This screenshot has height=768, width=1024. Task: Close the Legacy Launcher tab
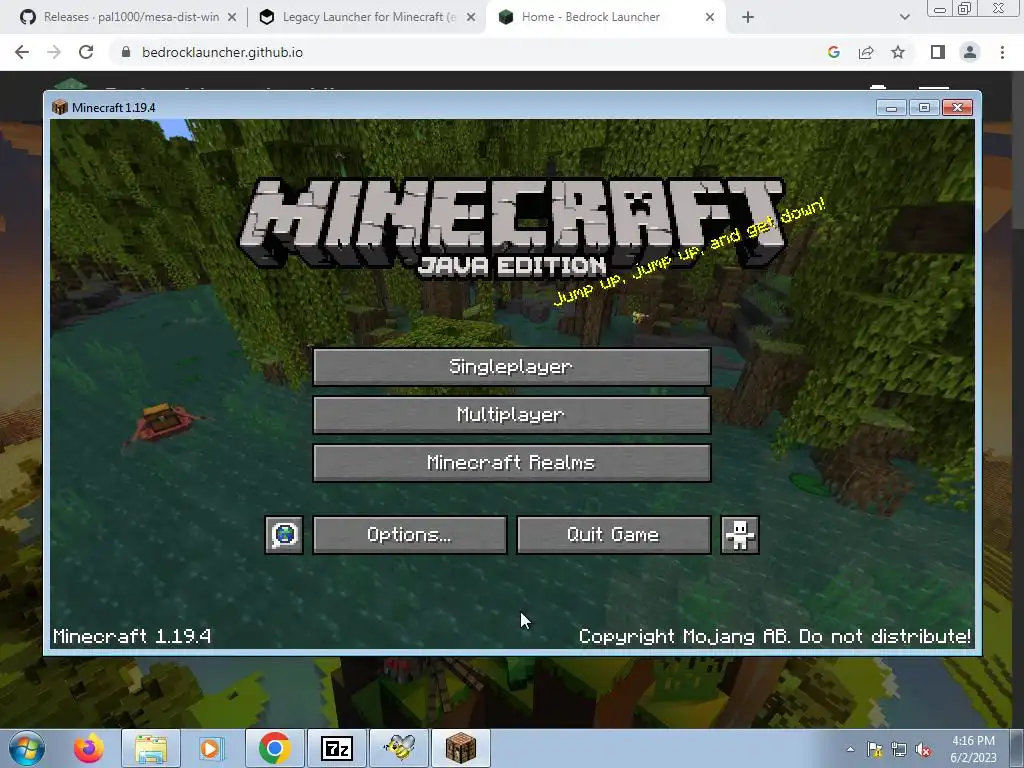471,18
